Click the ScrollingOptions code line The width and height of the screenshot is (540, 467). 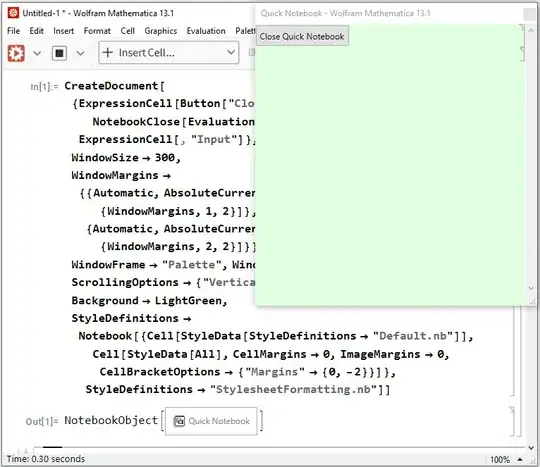(163, 283)
